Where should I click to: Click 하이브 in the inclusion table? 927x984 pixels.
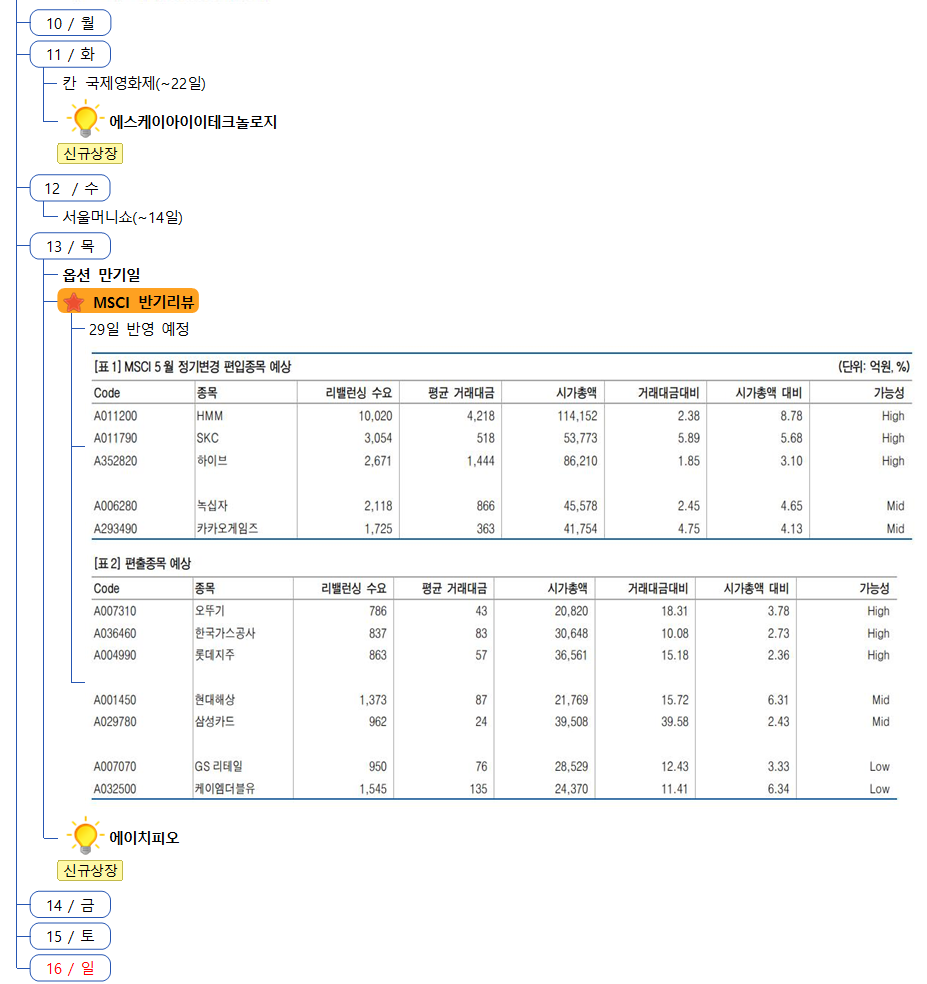212,461
